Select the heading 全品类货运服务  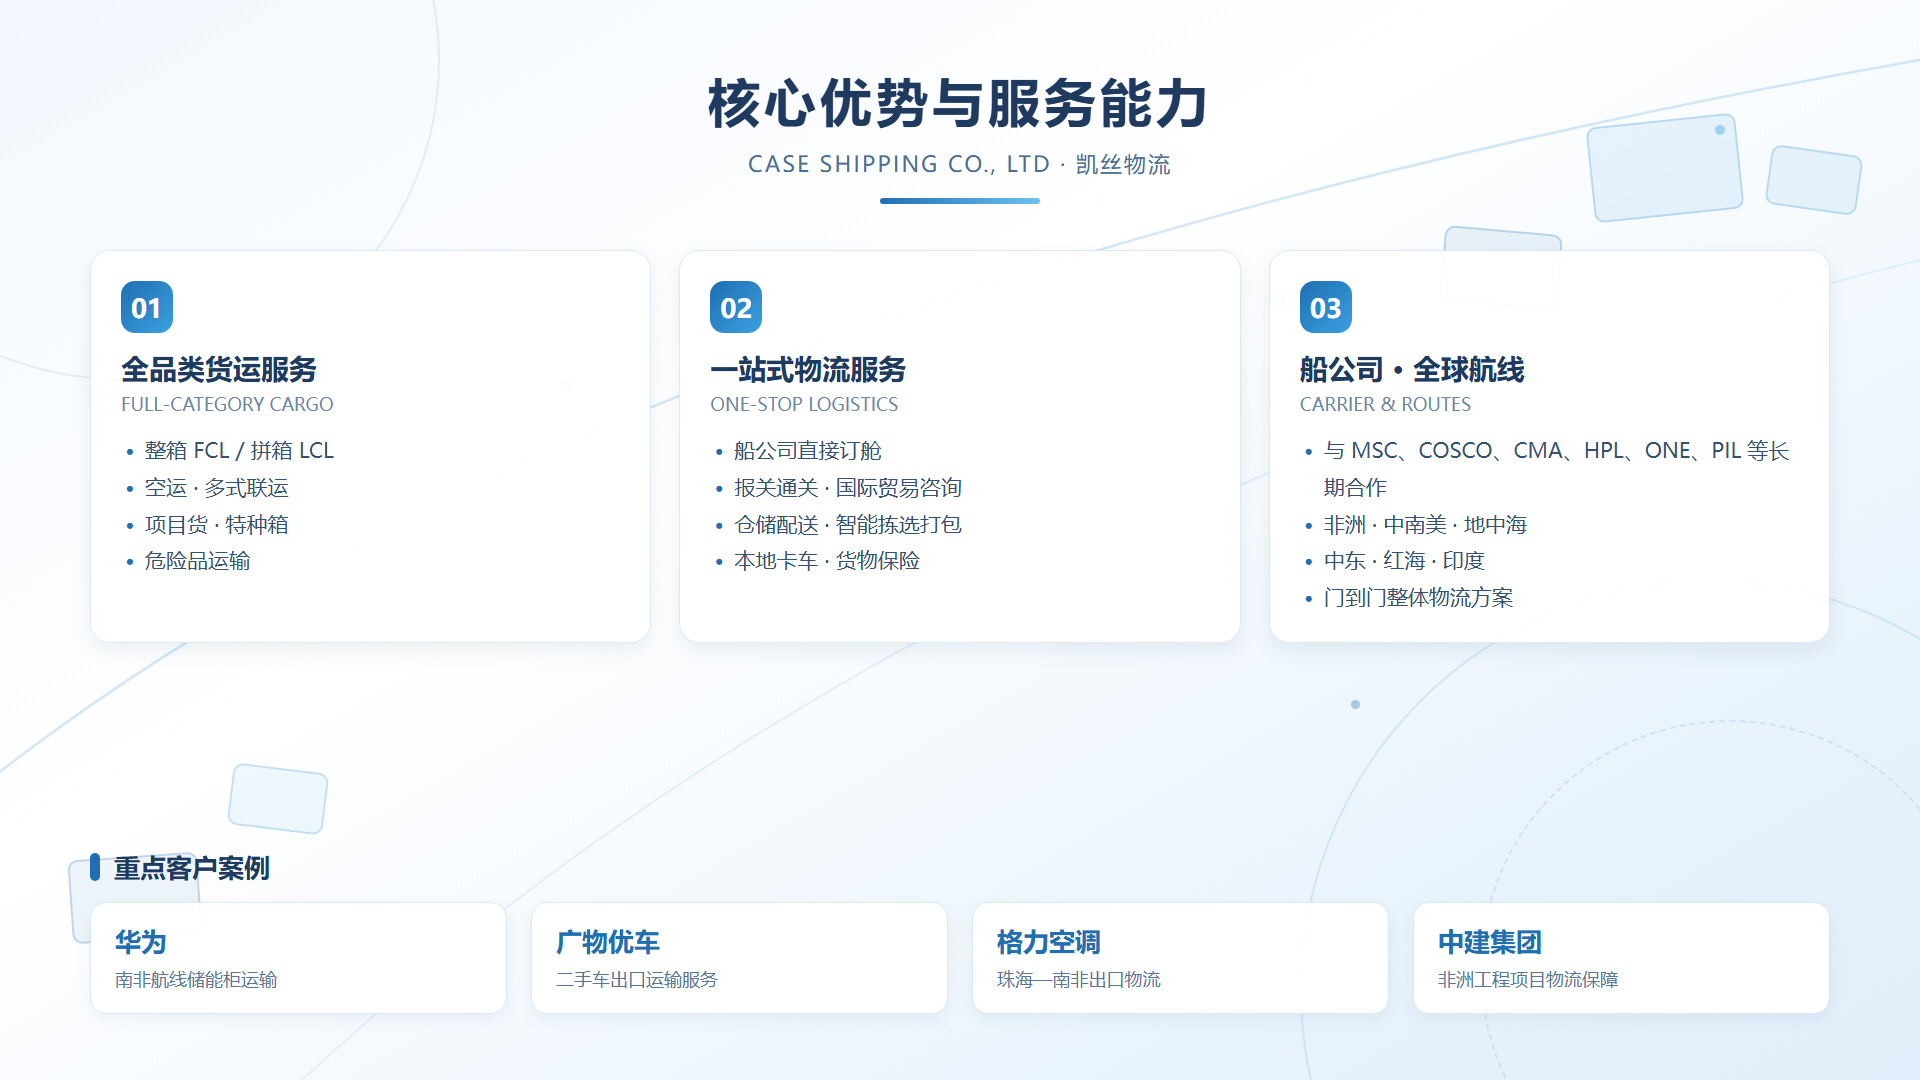click(219, 370)
